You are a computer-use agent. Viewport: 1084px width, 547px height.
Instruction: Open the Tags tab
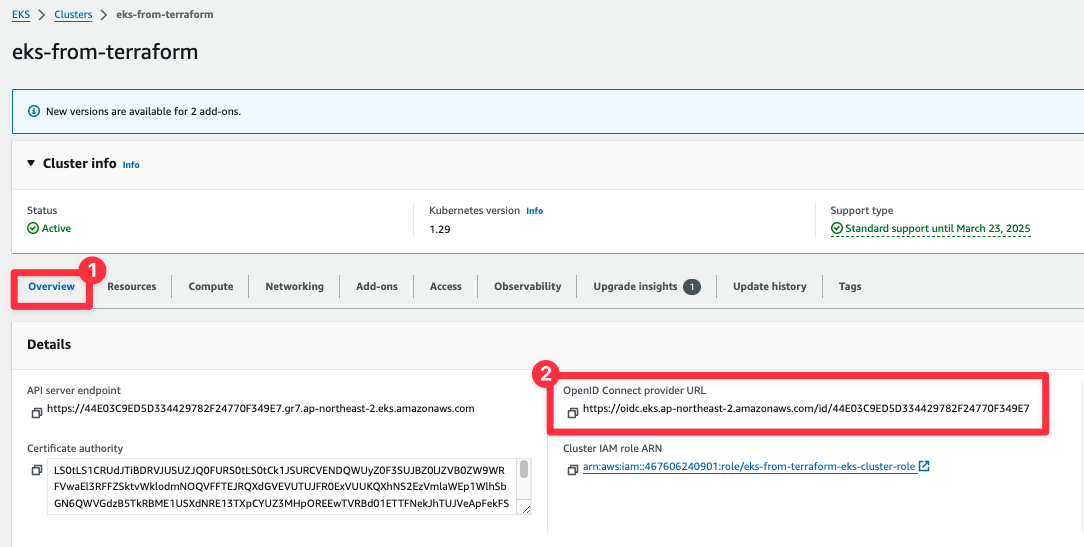850,286
